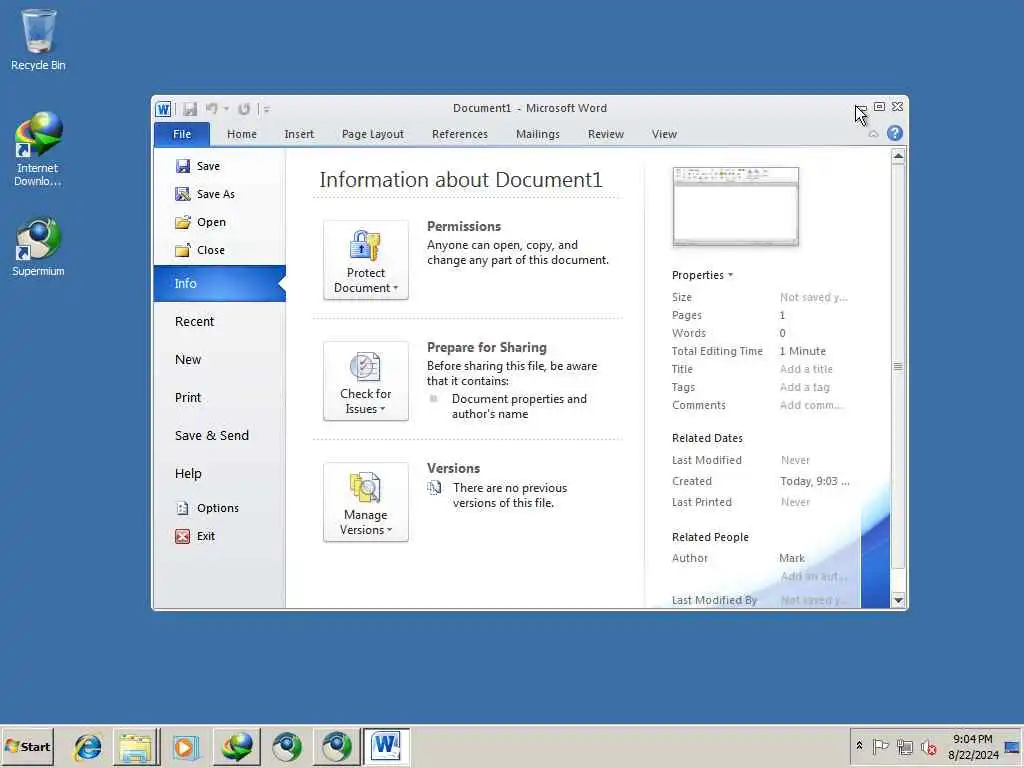Open Windows Media Player from taskbar
Screen dimensions: 1024x768
[185, 746]
